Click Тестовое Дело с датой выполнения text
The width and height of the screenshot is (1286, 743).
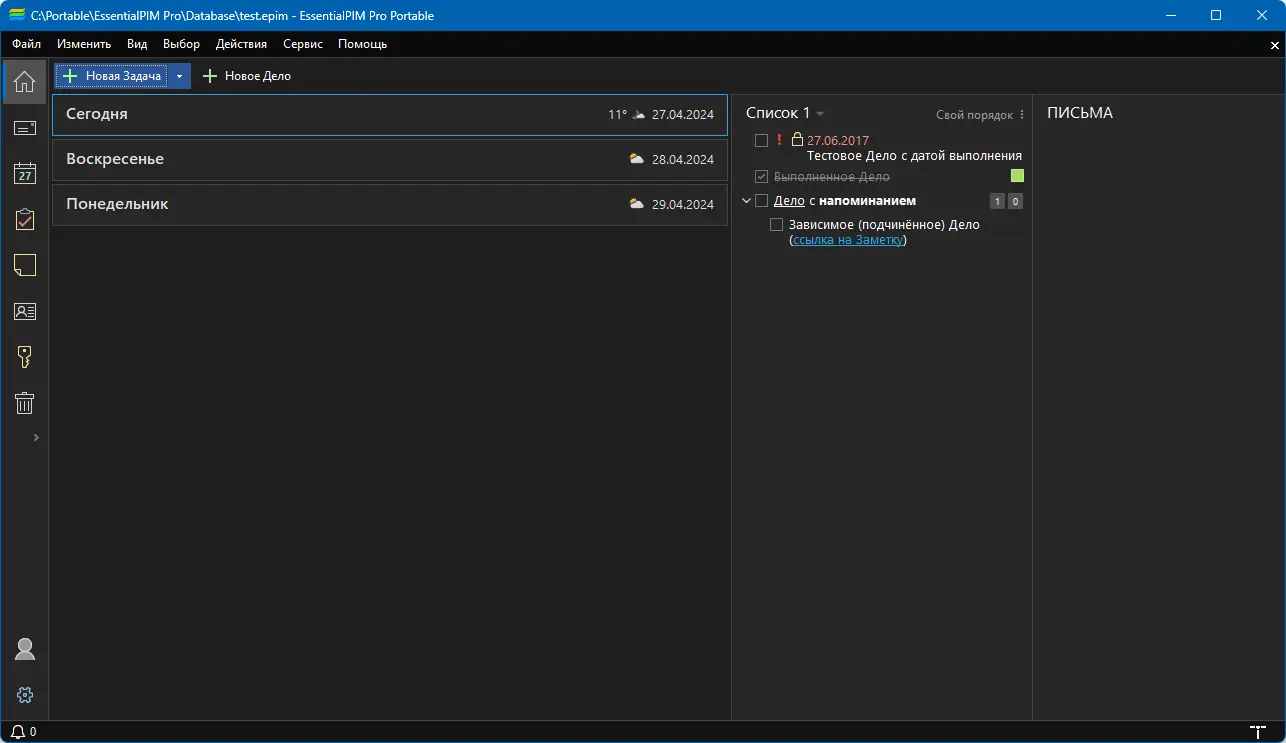pyautogui.click(x=914, y=156)
